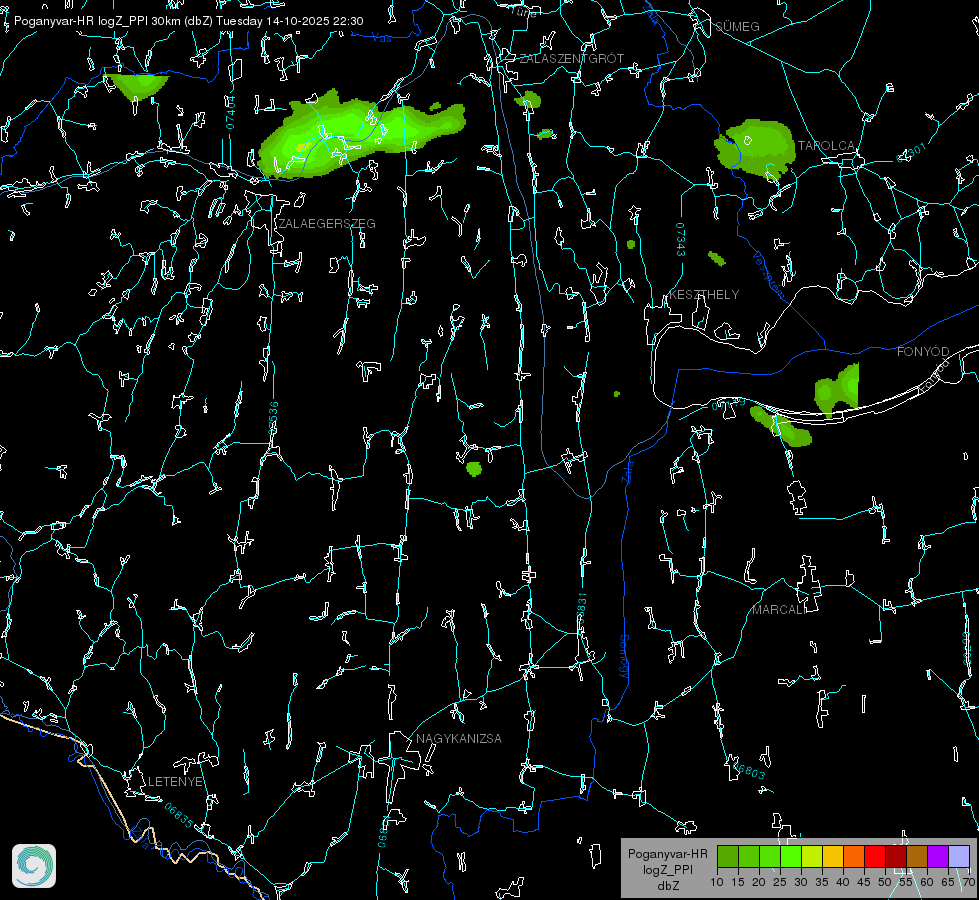This screenshot has height=900, width=979.
Task: Click the 07404 road number label
Action: point(230,113)
